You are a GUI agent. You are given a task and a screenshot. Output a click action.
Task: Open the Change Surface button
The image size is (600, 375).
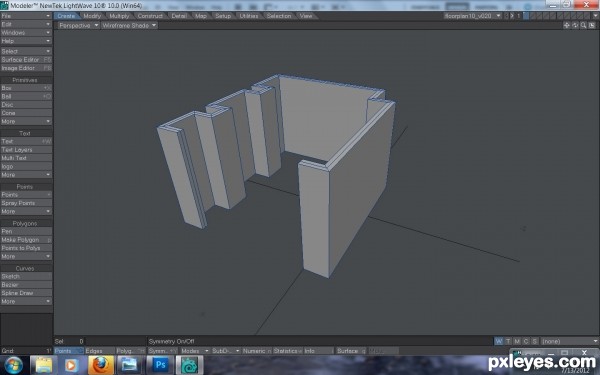[351, 351]
